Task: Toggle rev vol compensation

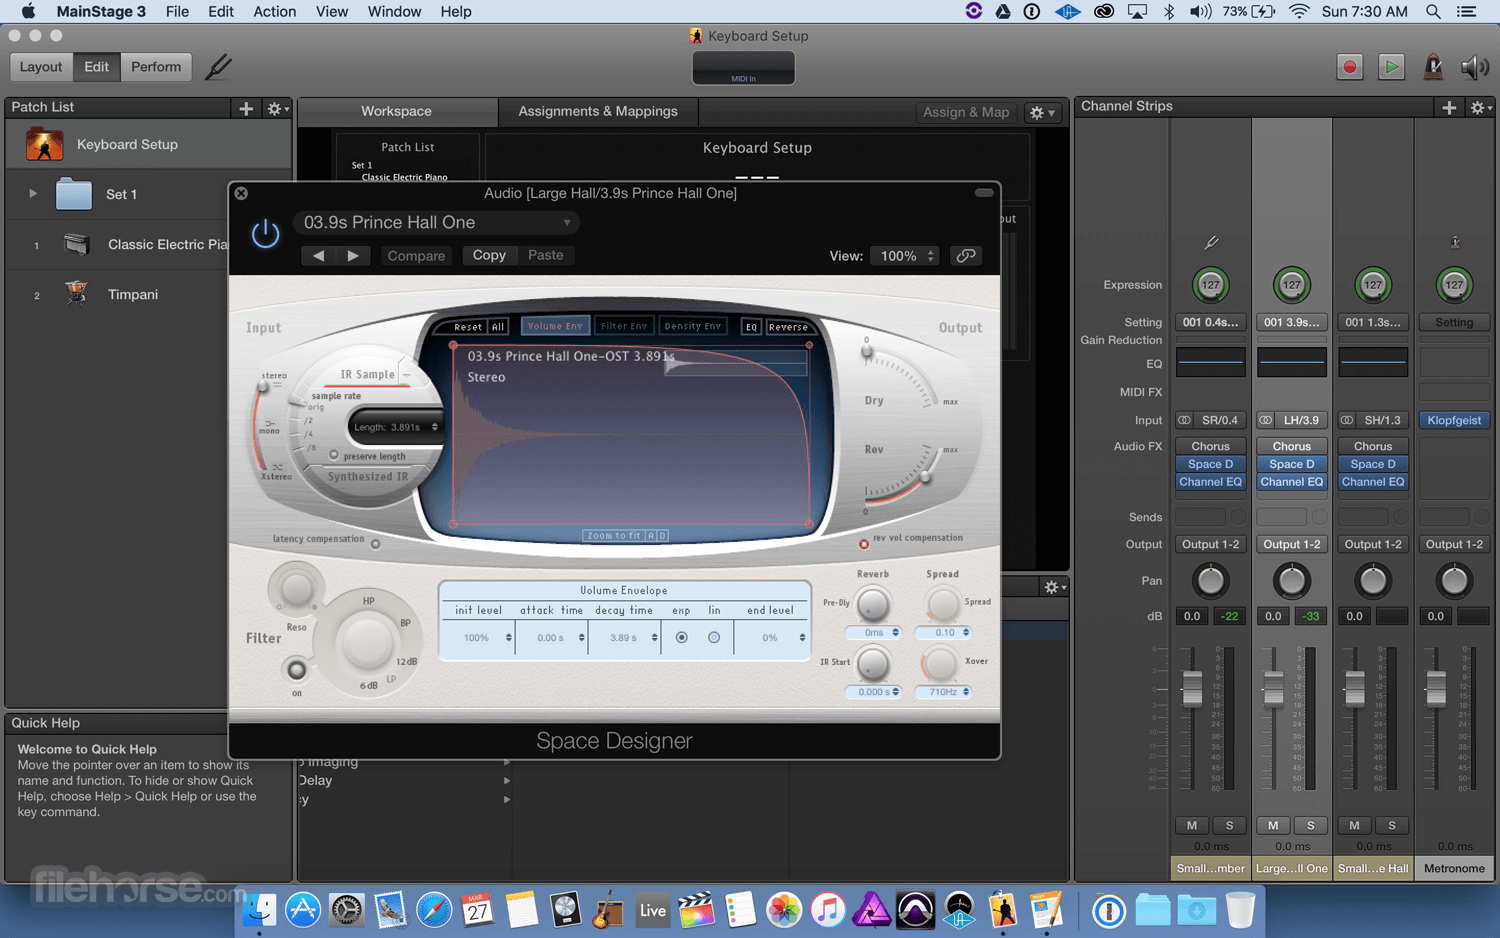Action: pyautogui.click(x=864, y=545)
